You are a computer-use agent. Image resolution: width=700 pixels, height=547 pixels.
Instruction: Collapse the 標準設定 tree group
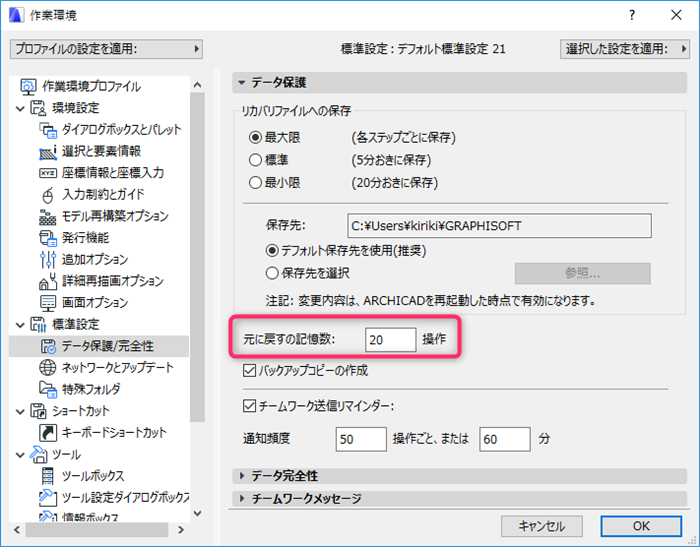pyautogui.click(x=20, y=325)
